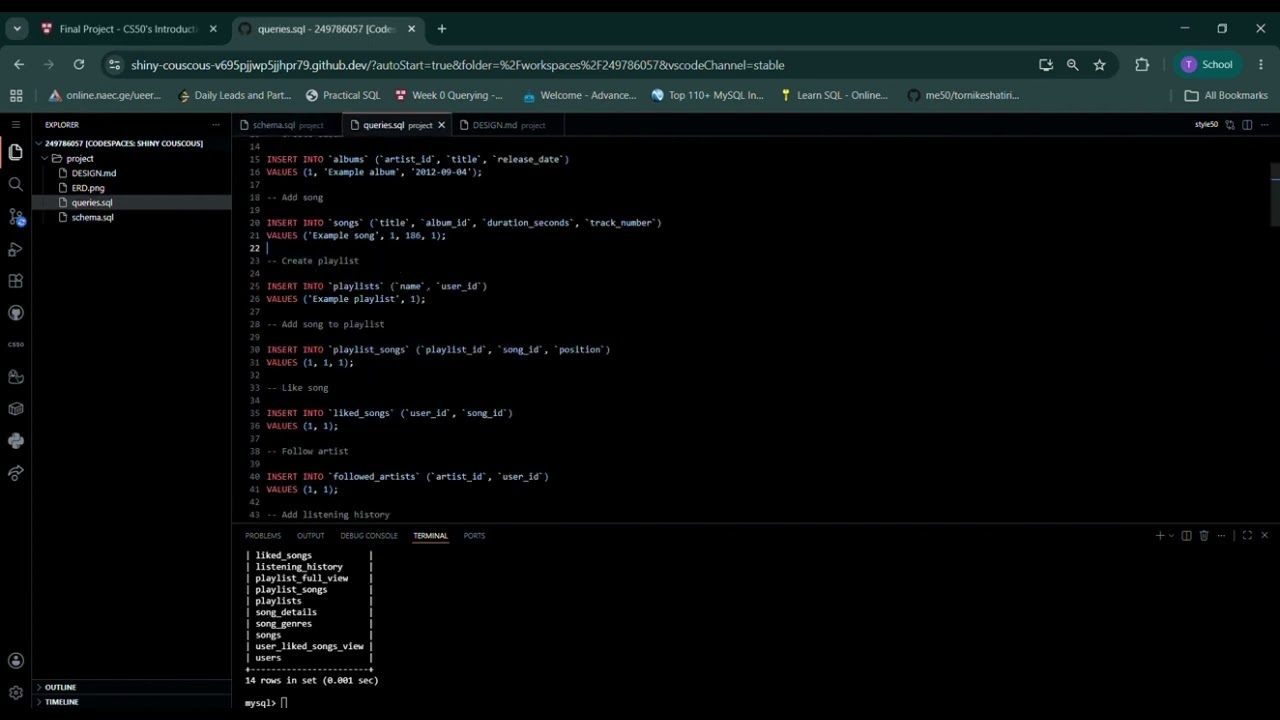The image size is (1280, 720).
Task: Open the CS50 duck debugger icon
Action: [15, 377]
